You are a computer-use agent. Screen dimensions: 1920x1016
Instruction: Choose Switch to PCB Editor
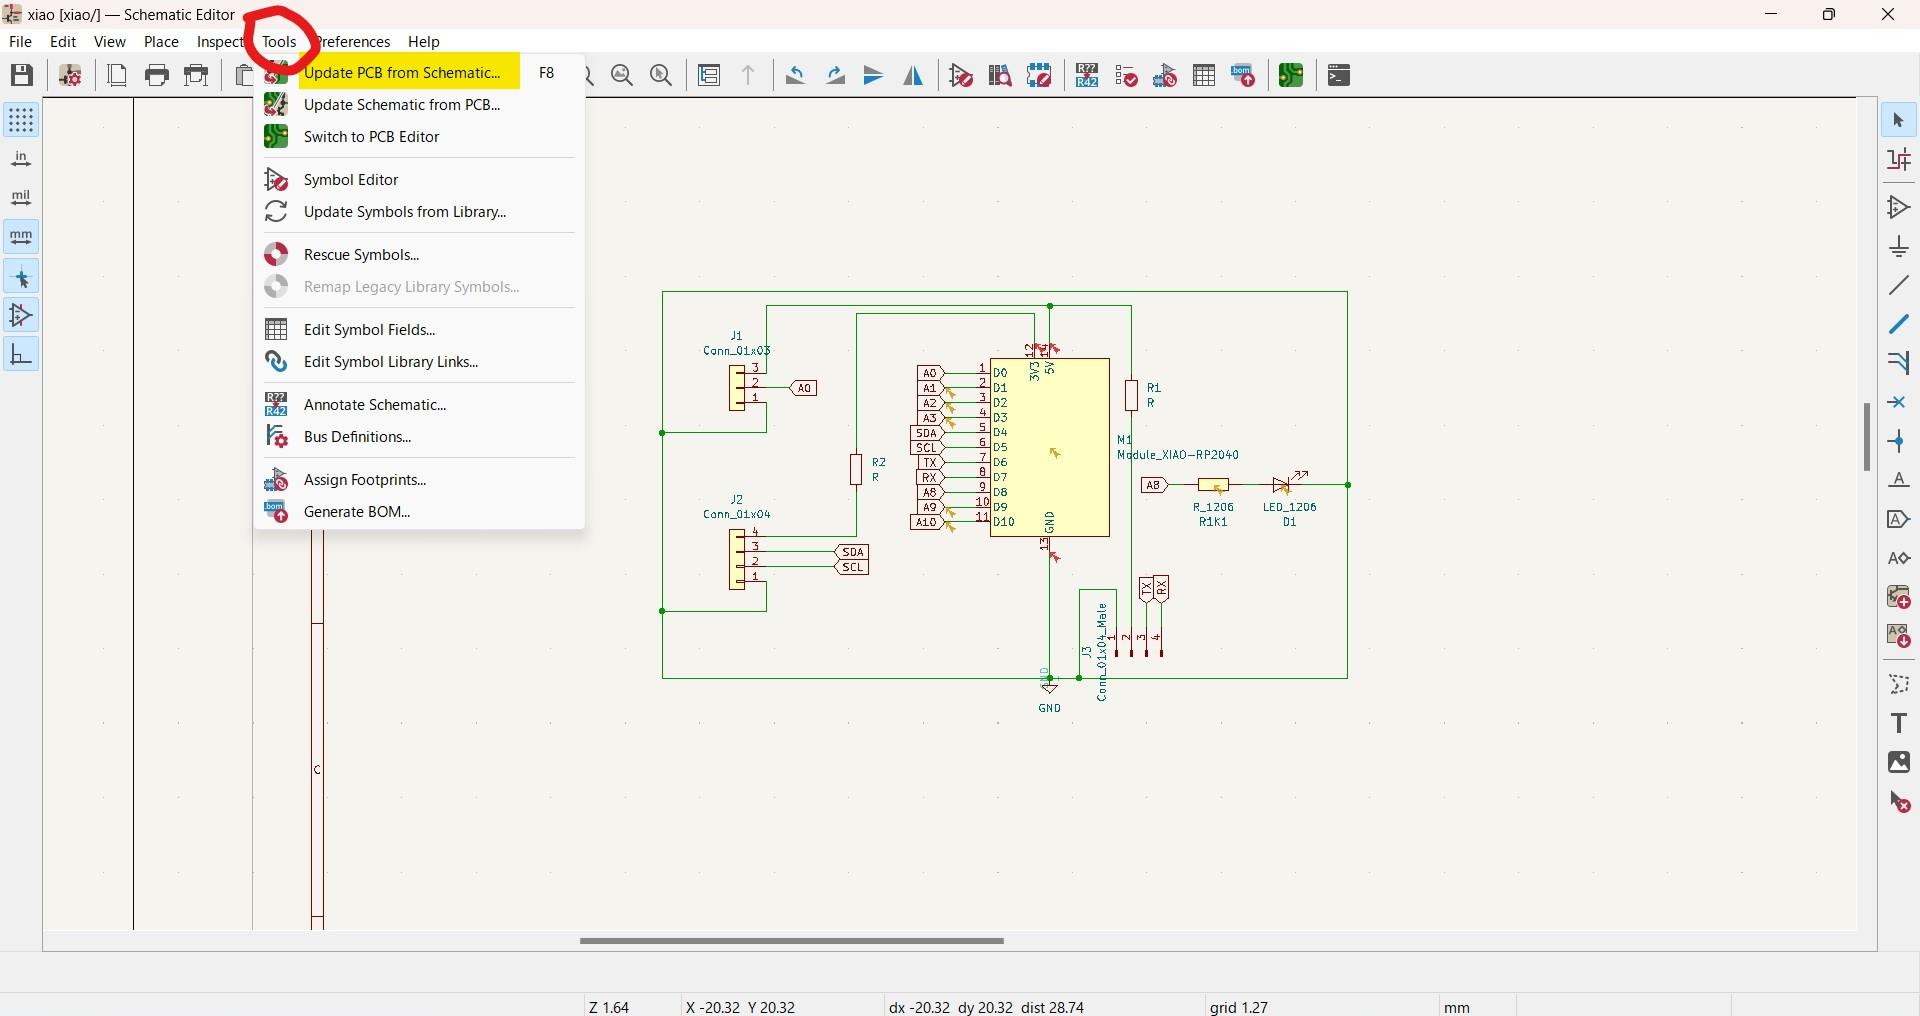point(419,137)
